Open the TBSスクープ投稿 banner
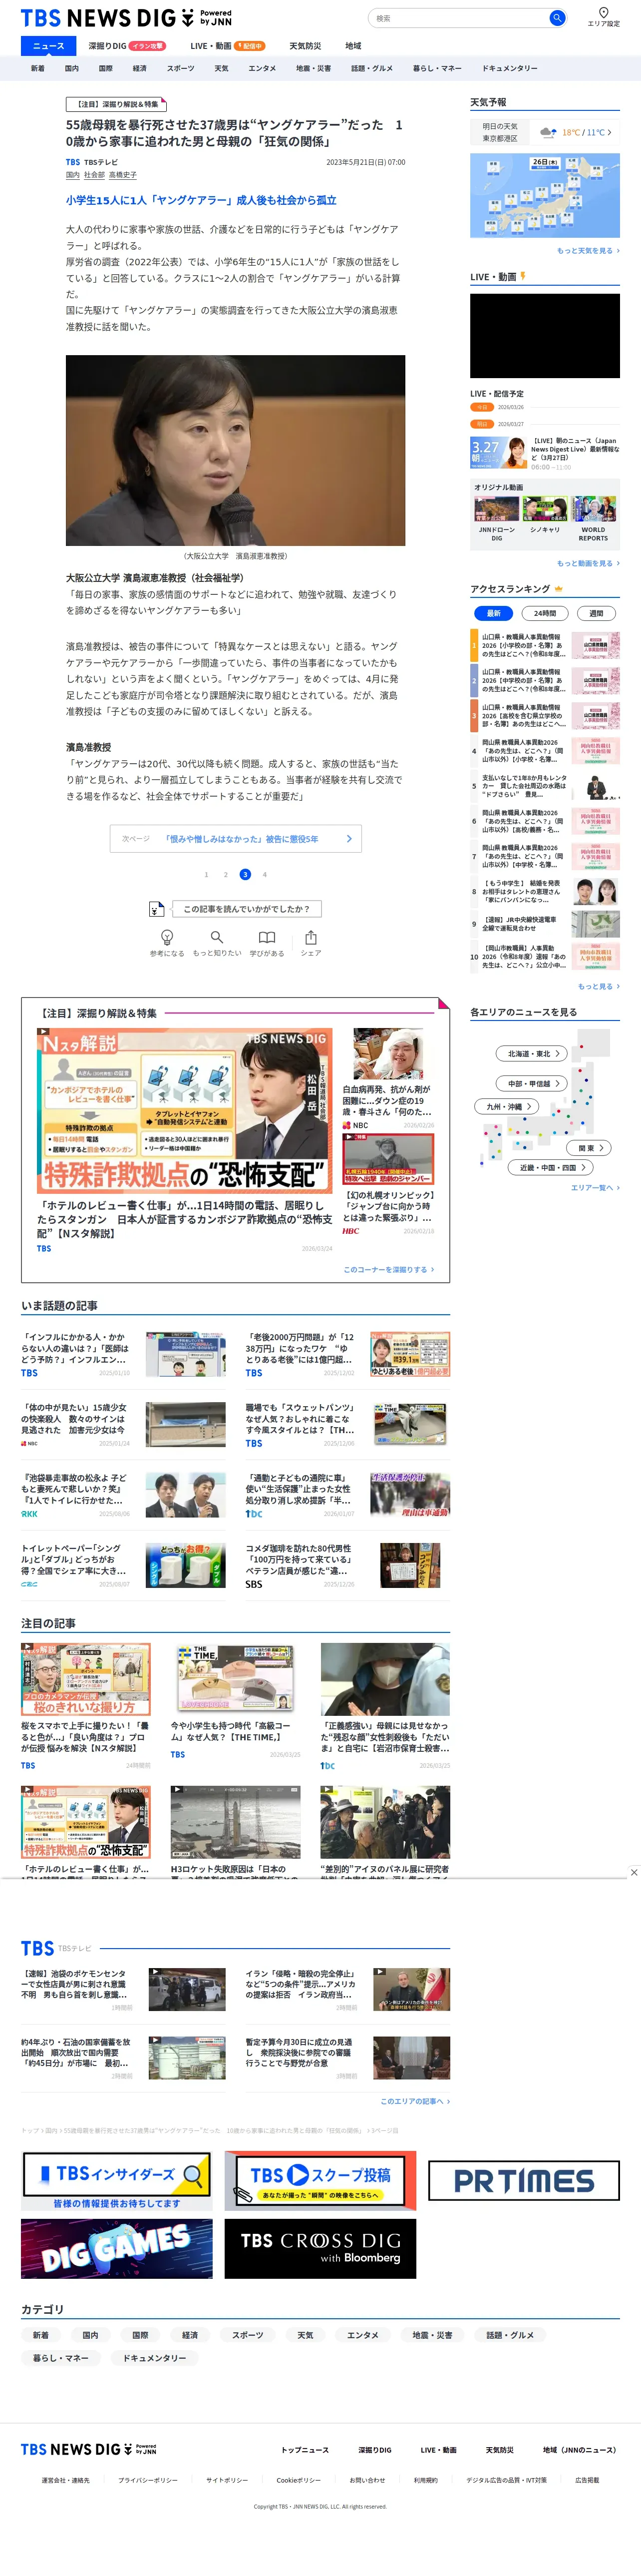The width and height of the screenshot is (641, 2576). 320,2181
